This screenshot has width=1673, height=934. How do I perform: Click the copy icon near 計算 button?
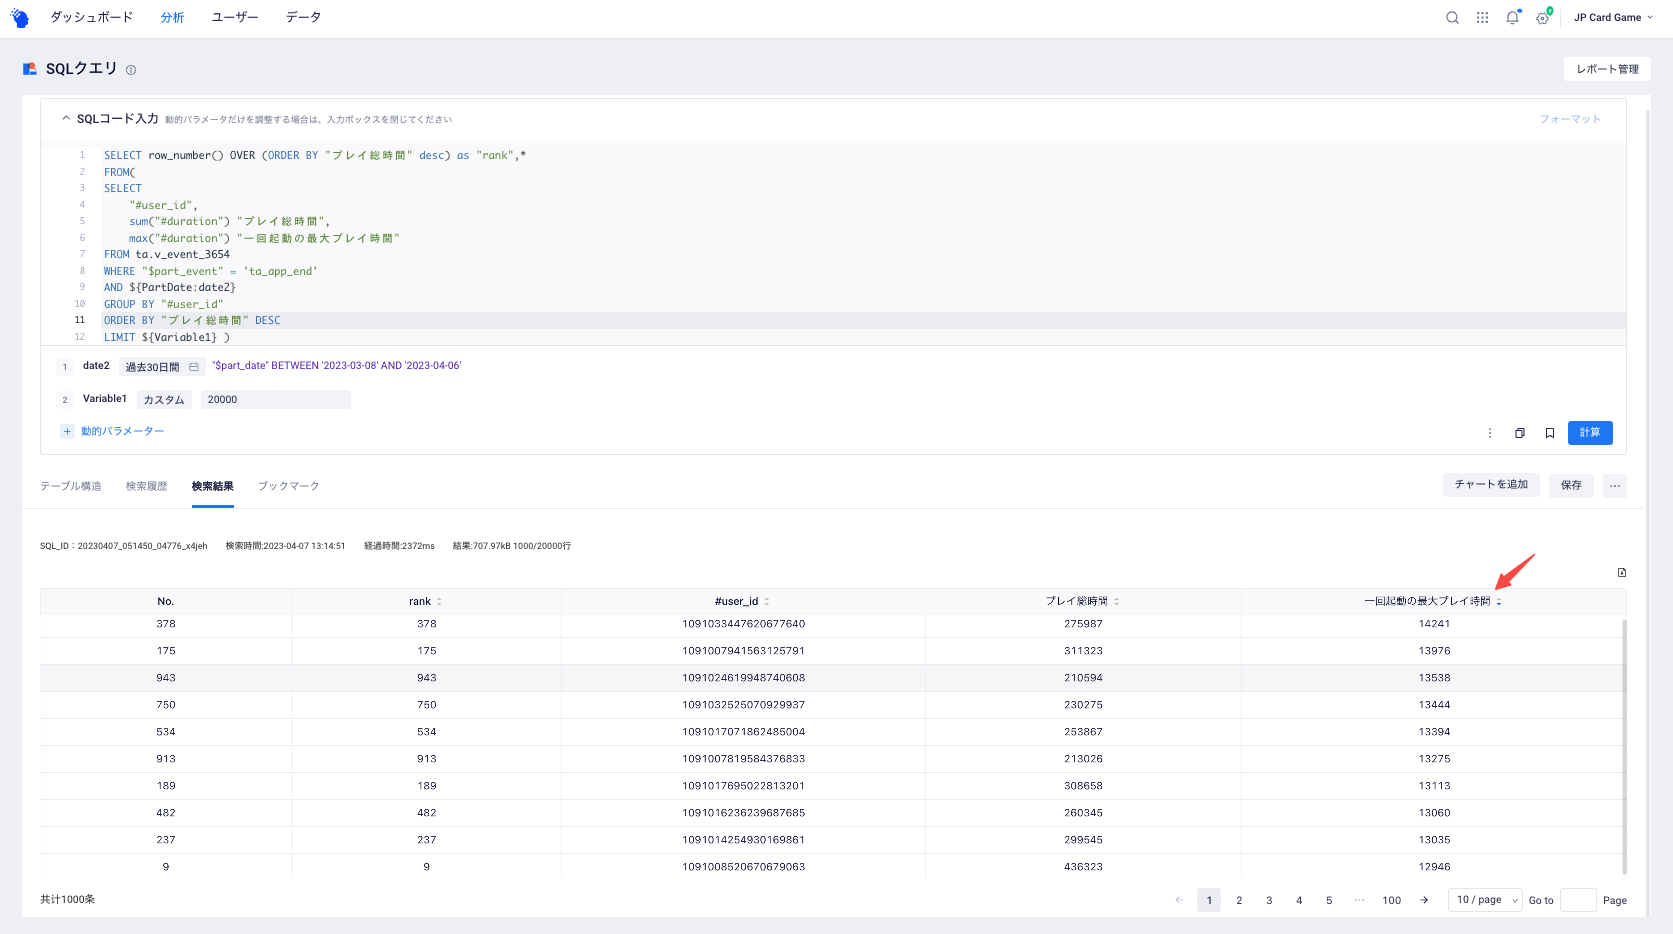point(1520,433)
